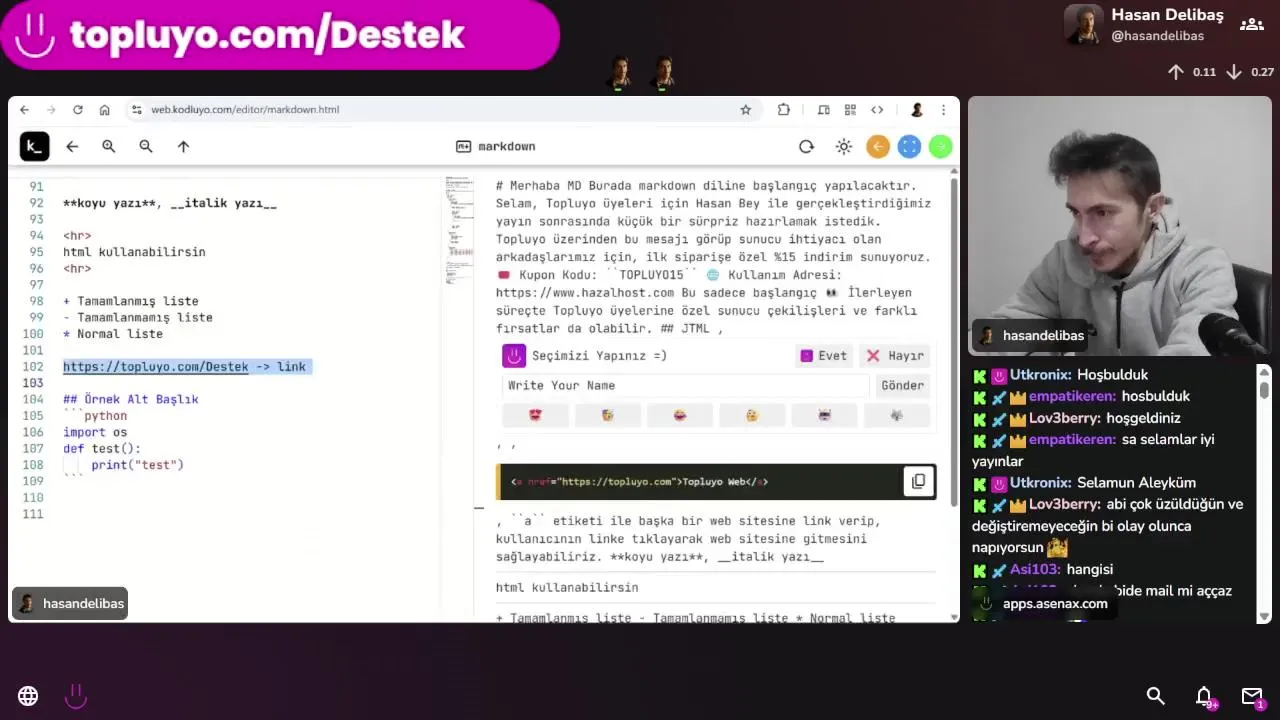Refresh the markdown preview with reload icon

coord(806,147)
